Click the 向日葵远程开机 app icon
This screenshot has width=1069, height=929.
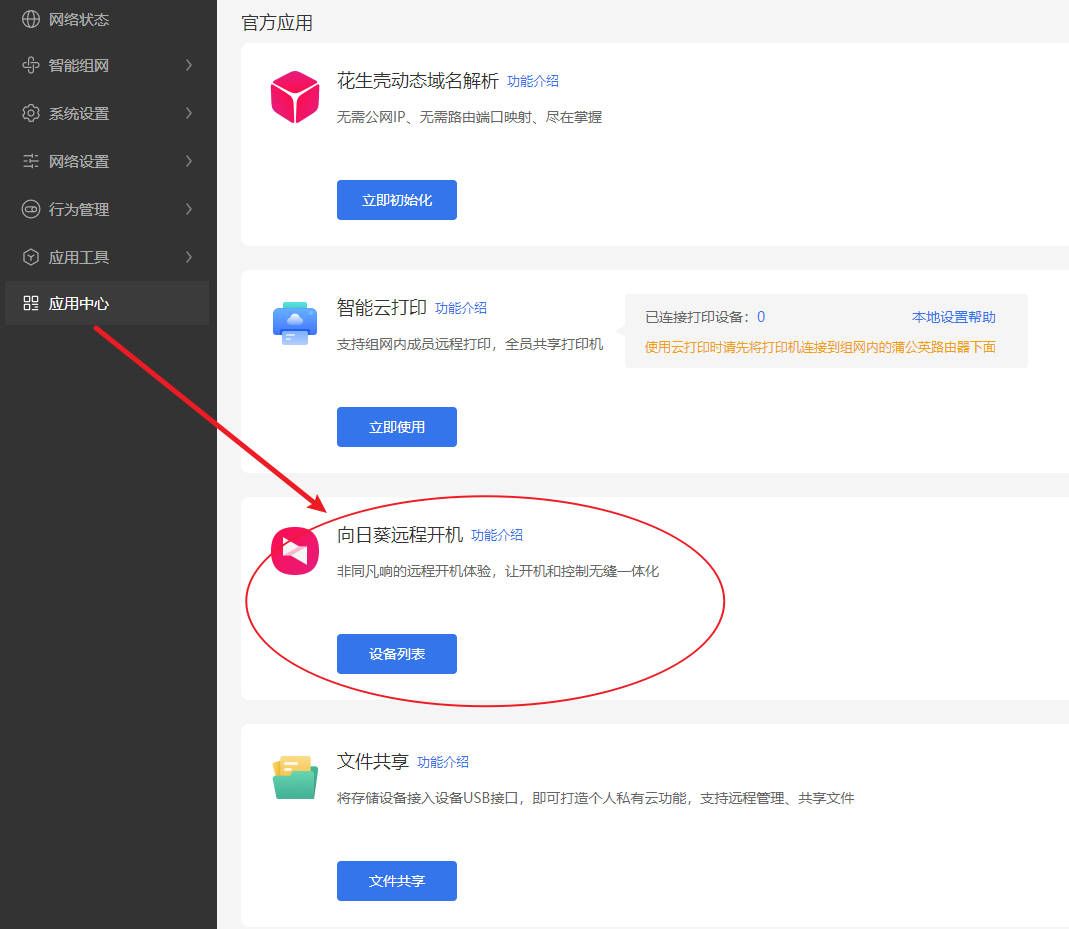pyautogui.click(x=295, y=551)
